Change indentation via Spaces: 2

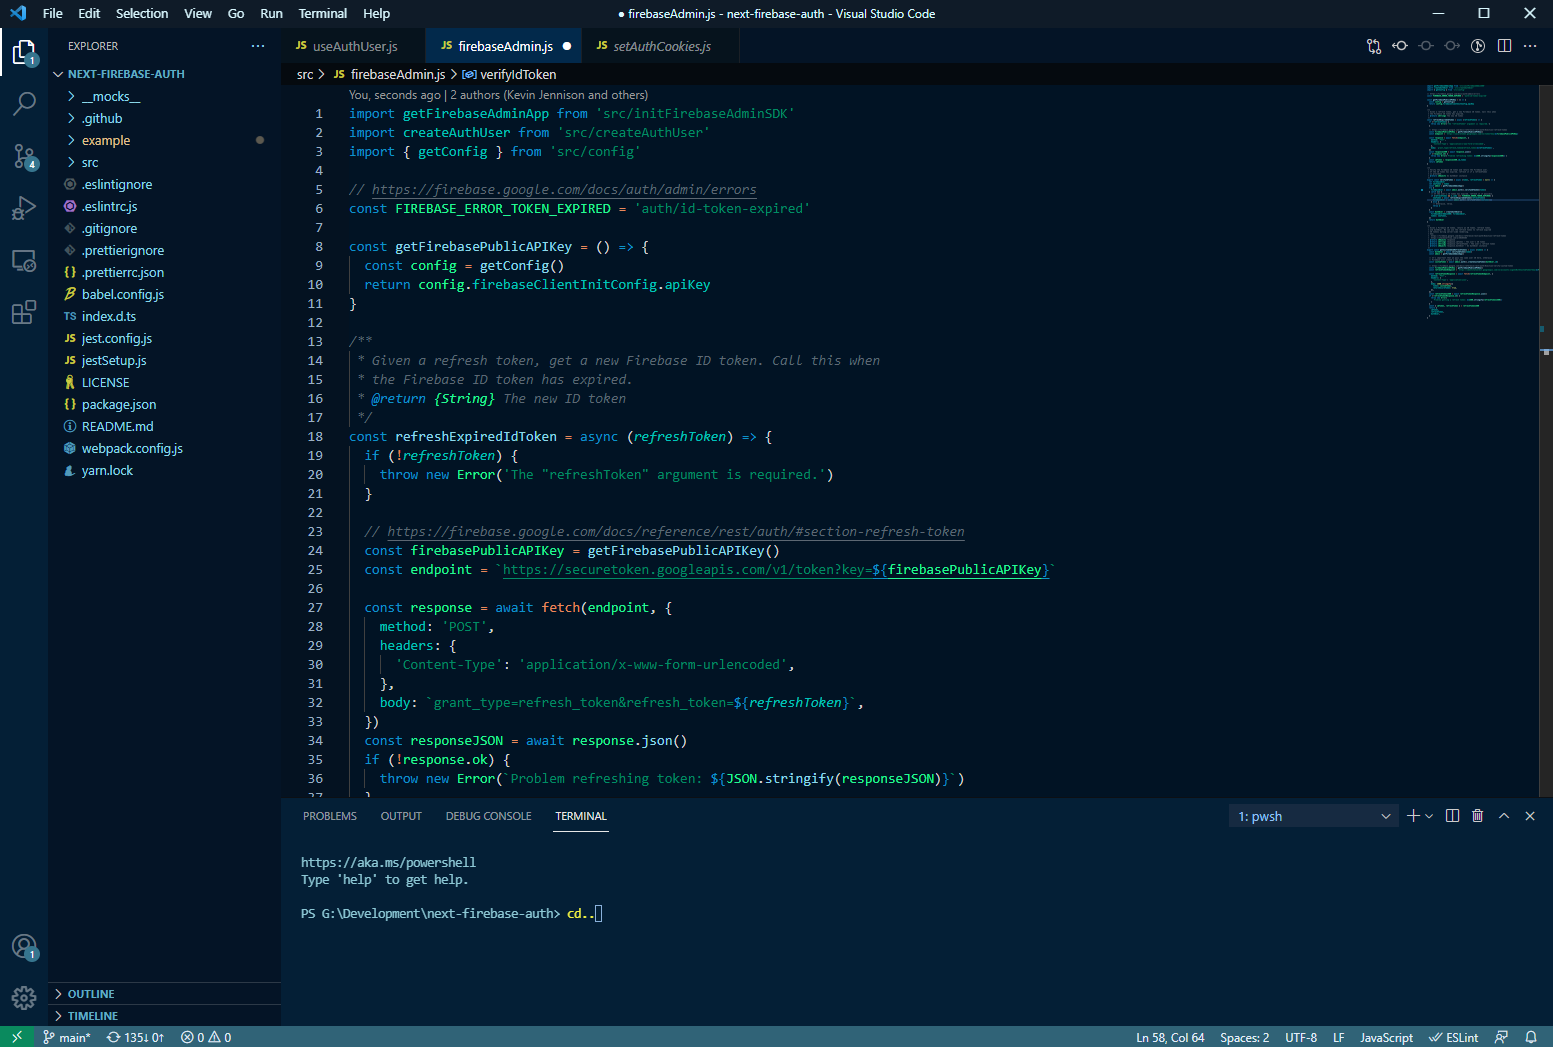tap(1244, 1037)
